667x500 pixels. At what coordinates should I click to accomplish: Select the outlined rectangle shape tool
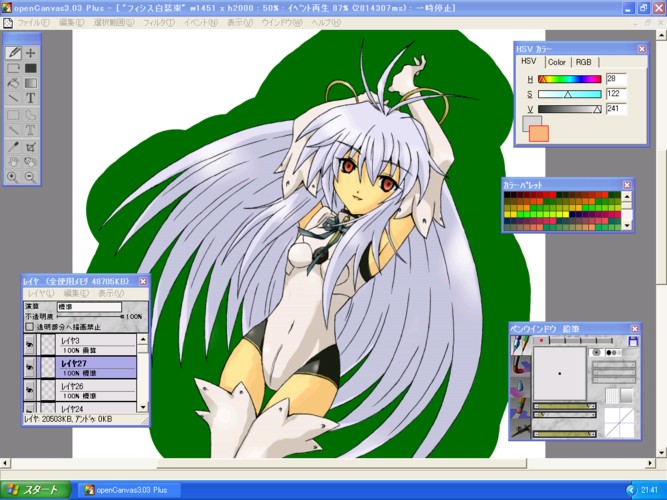tap(14, 68)
